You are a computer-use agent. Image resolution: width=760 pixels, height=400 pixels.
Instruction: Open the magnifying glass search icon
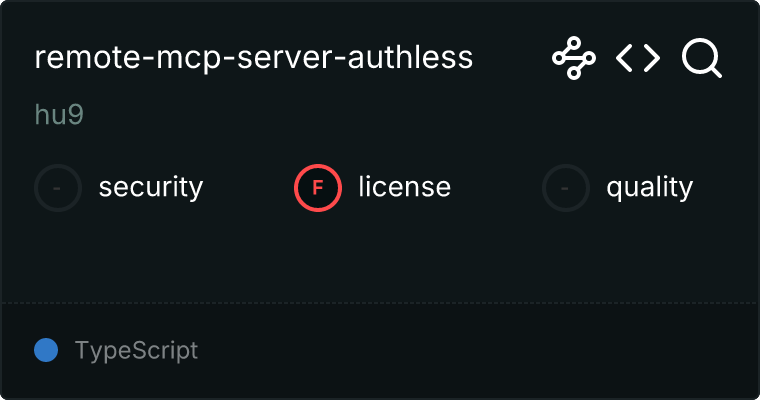tap(702, 58)
